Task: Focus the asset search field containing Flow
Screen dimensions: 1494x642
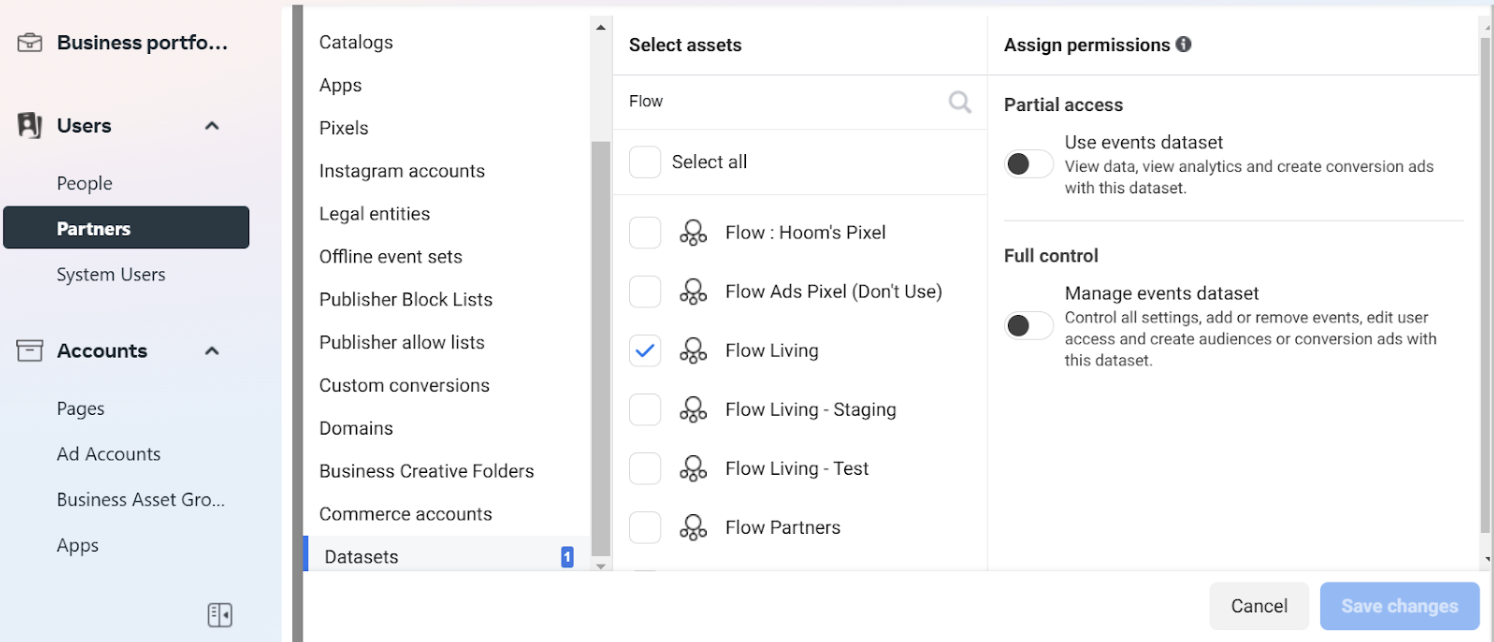Action: 780,102
